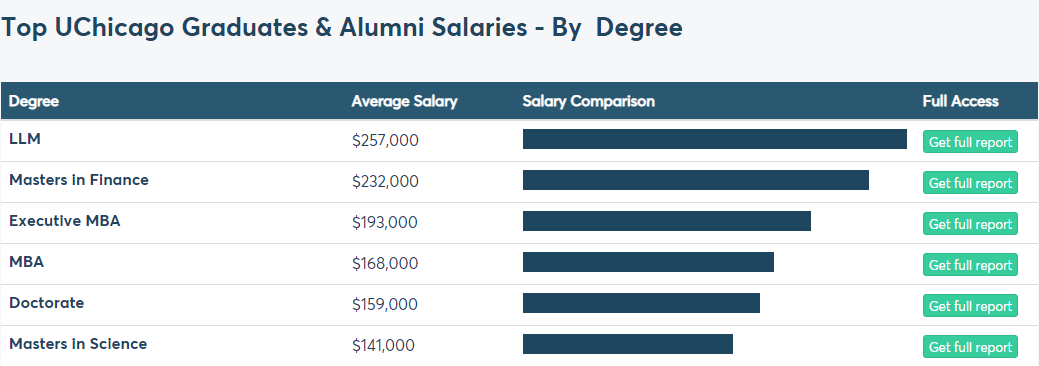This screenshot has width=1039, height=366.
Task: Open full report for Masters in Finance
Action: (970, 182)
